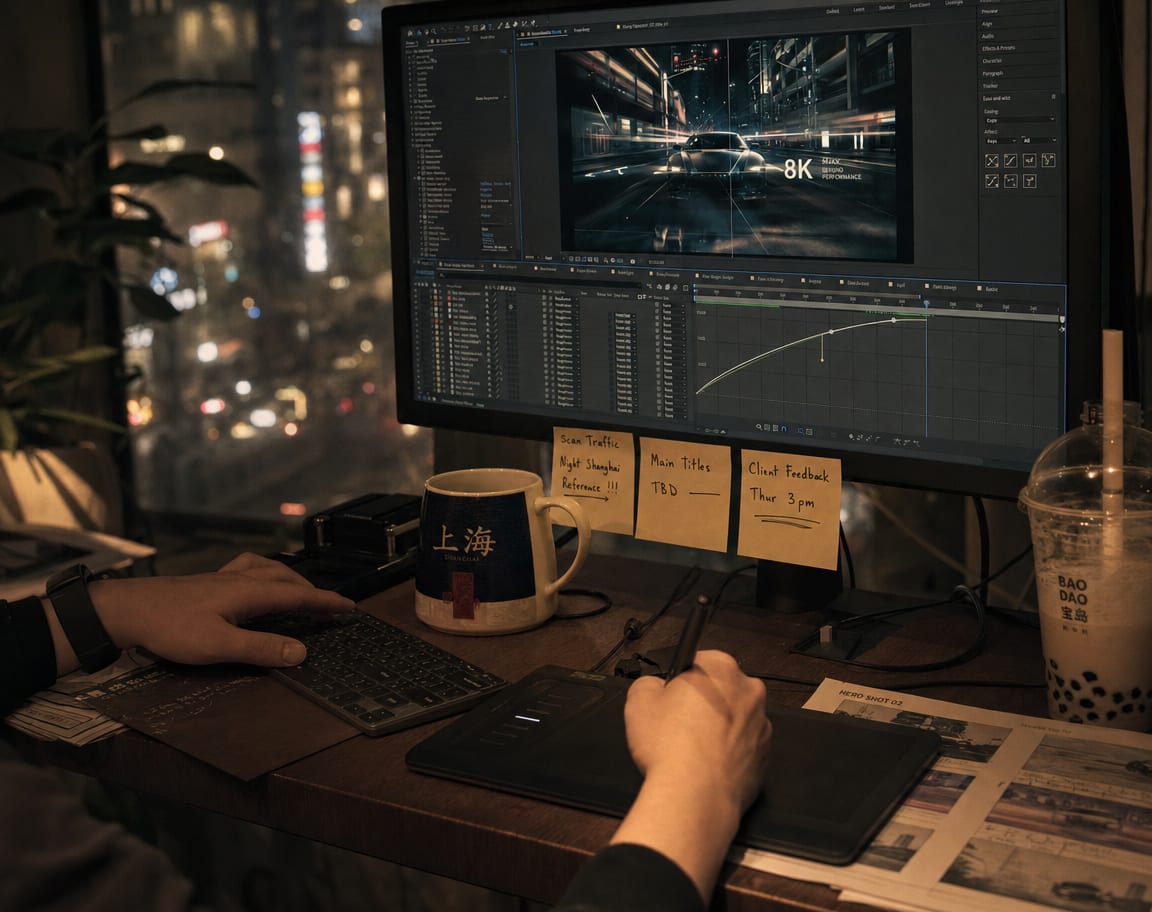The width and height of the screenshot is (1152, 912).
Task: Switch to the Small Screen workspace
Action: point(920,5)
